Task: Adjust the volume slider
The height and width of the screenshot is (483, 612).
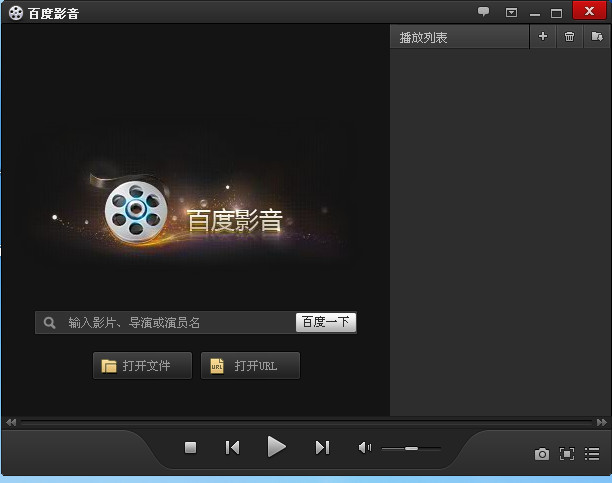Action: coord(411,448)
